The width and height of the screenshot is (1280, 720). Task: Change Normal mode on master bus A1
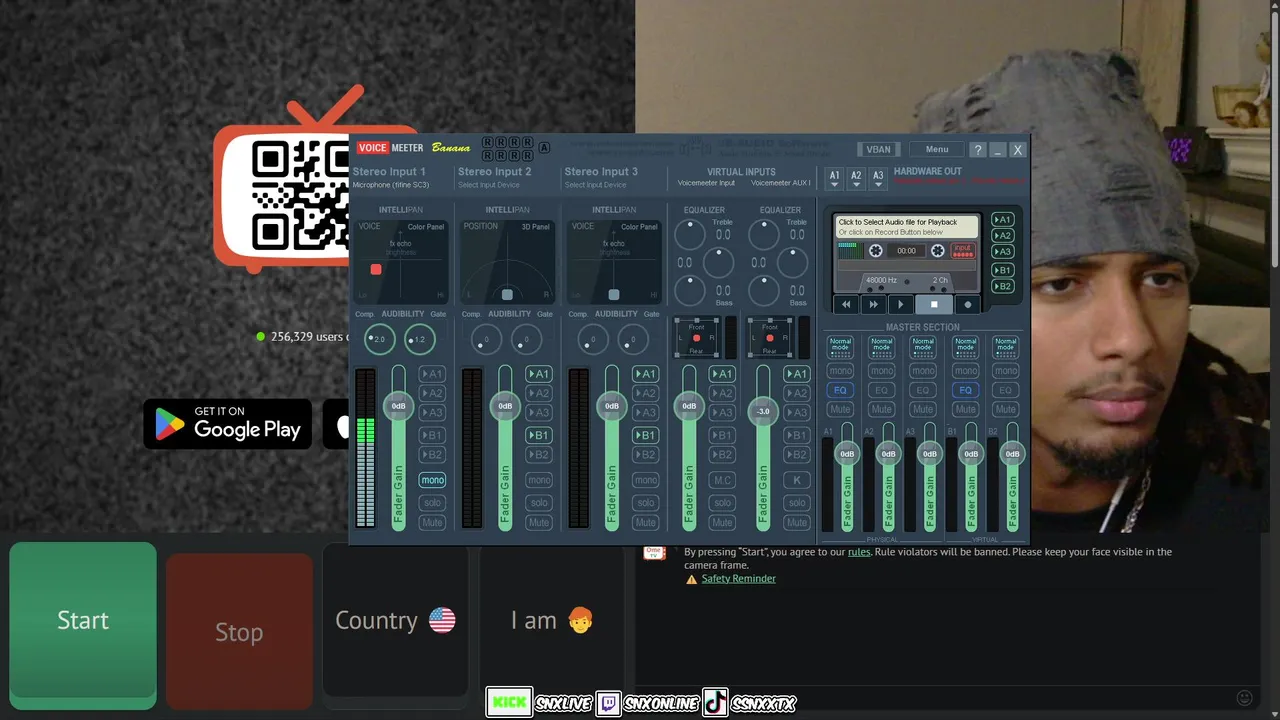pos(840,345)
